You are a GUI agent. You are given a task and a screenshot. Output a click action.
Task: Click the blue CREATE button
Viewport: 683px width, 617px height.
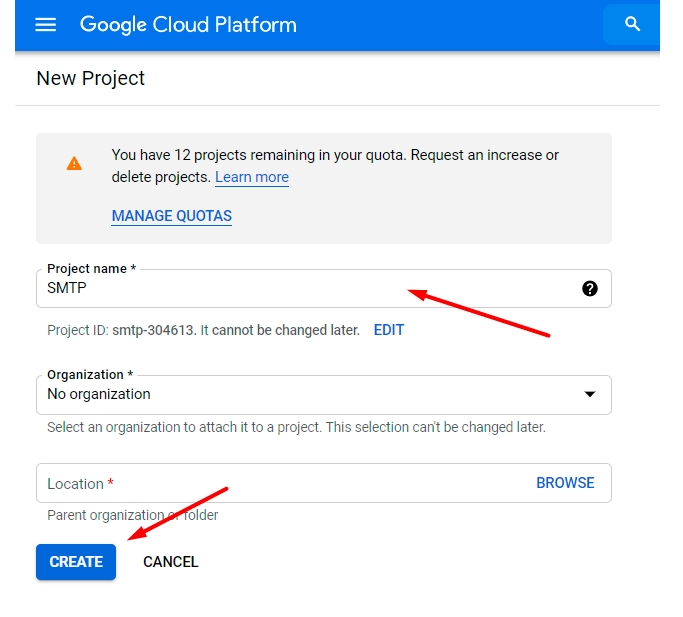(76, 562)
